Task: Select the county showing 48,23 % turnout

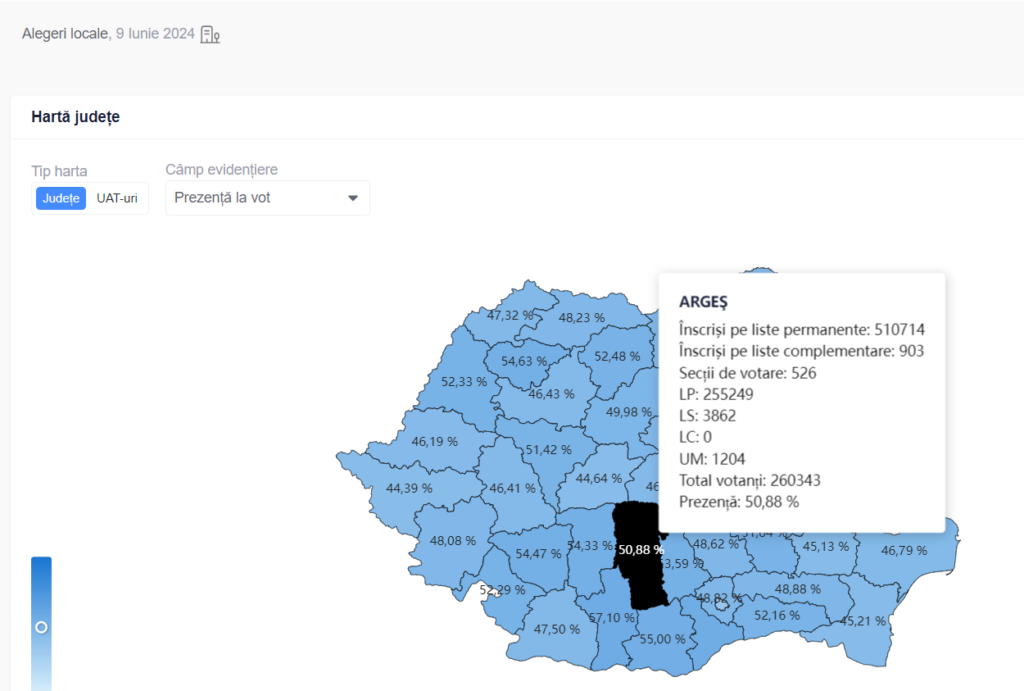Action: 581,317
